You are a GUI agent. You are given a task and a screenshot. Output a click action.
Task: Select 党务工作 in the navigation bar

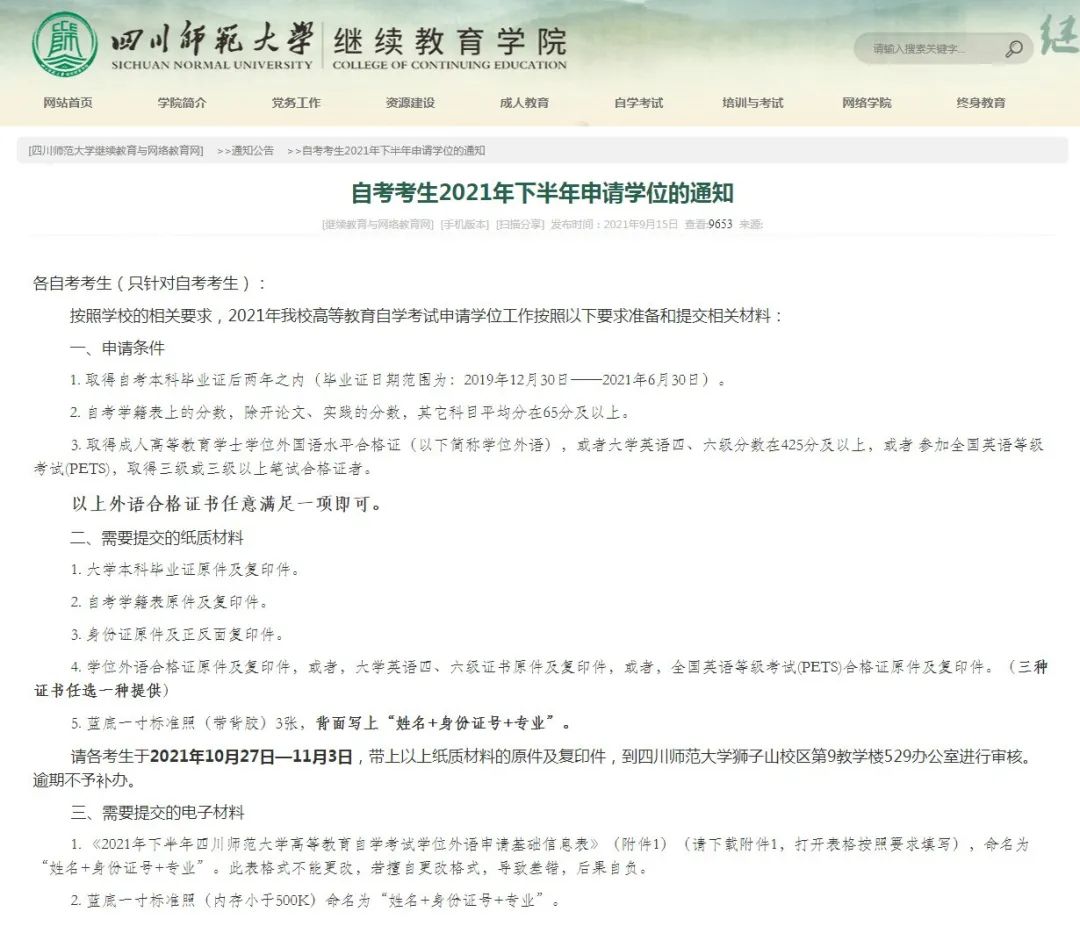[297, 102]
